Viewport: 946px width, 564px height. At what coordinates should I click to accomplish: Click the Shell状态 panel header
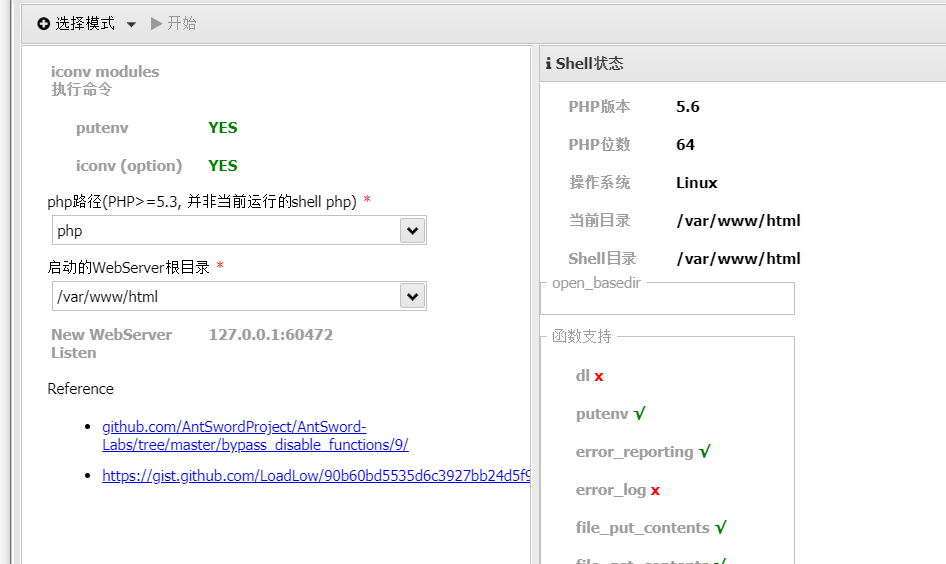pos(743,63)
